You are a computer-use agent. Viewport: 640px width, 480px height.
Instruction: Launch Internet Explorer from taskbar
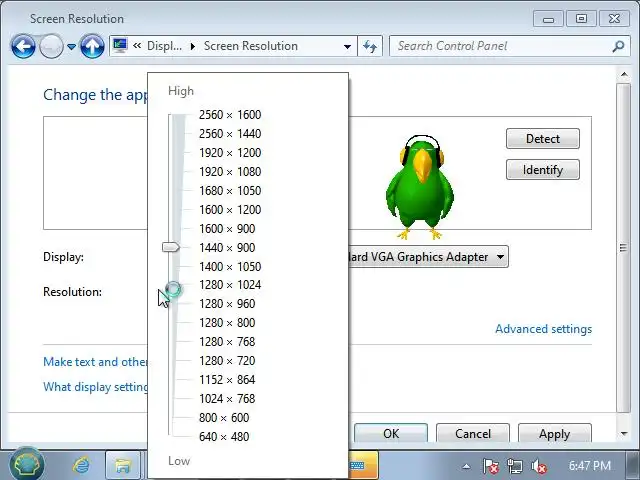click(81, 465)
